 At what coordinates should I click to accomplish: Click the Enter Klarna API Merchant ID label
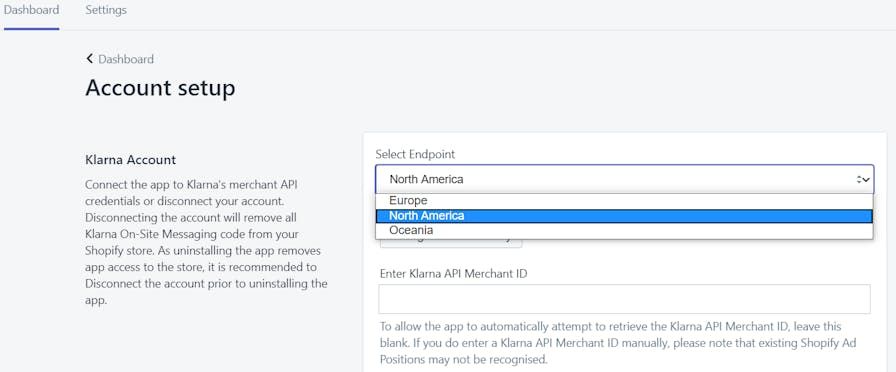(453, 273)
